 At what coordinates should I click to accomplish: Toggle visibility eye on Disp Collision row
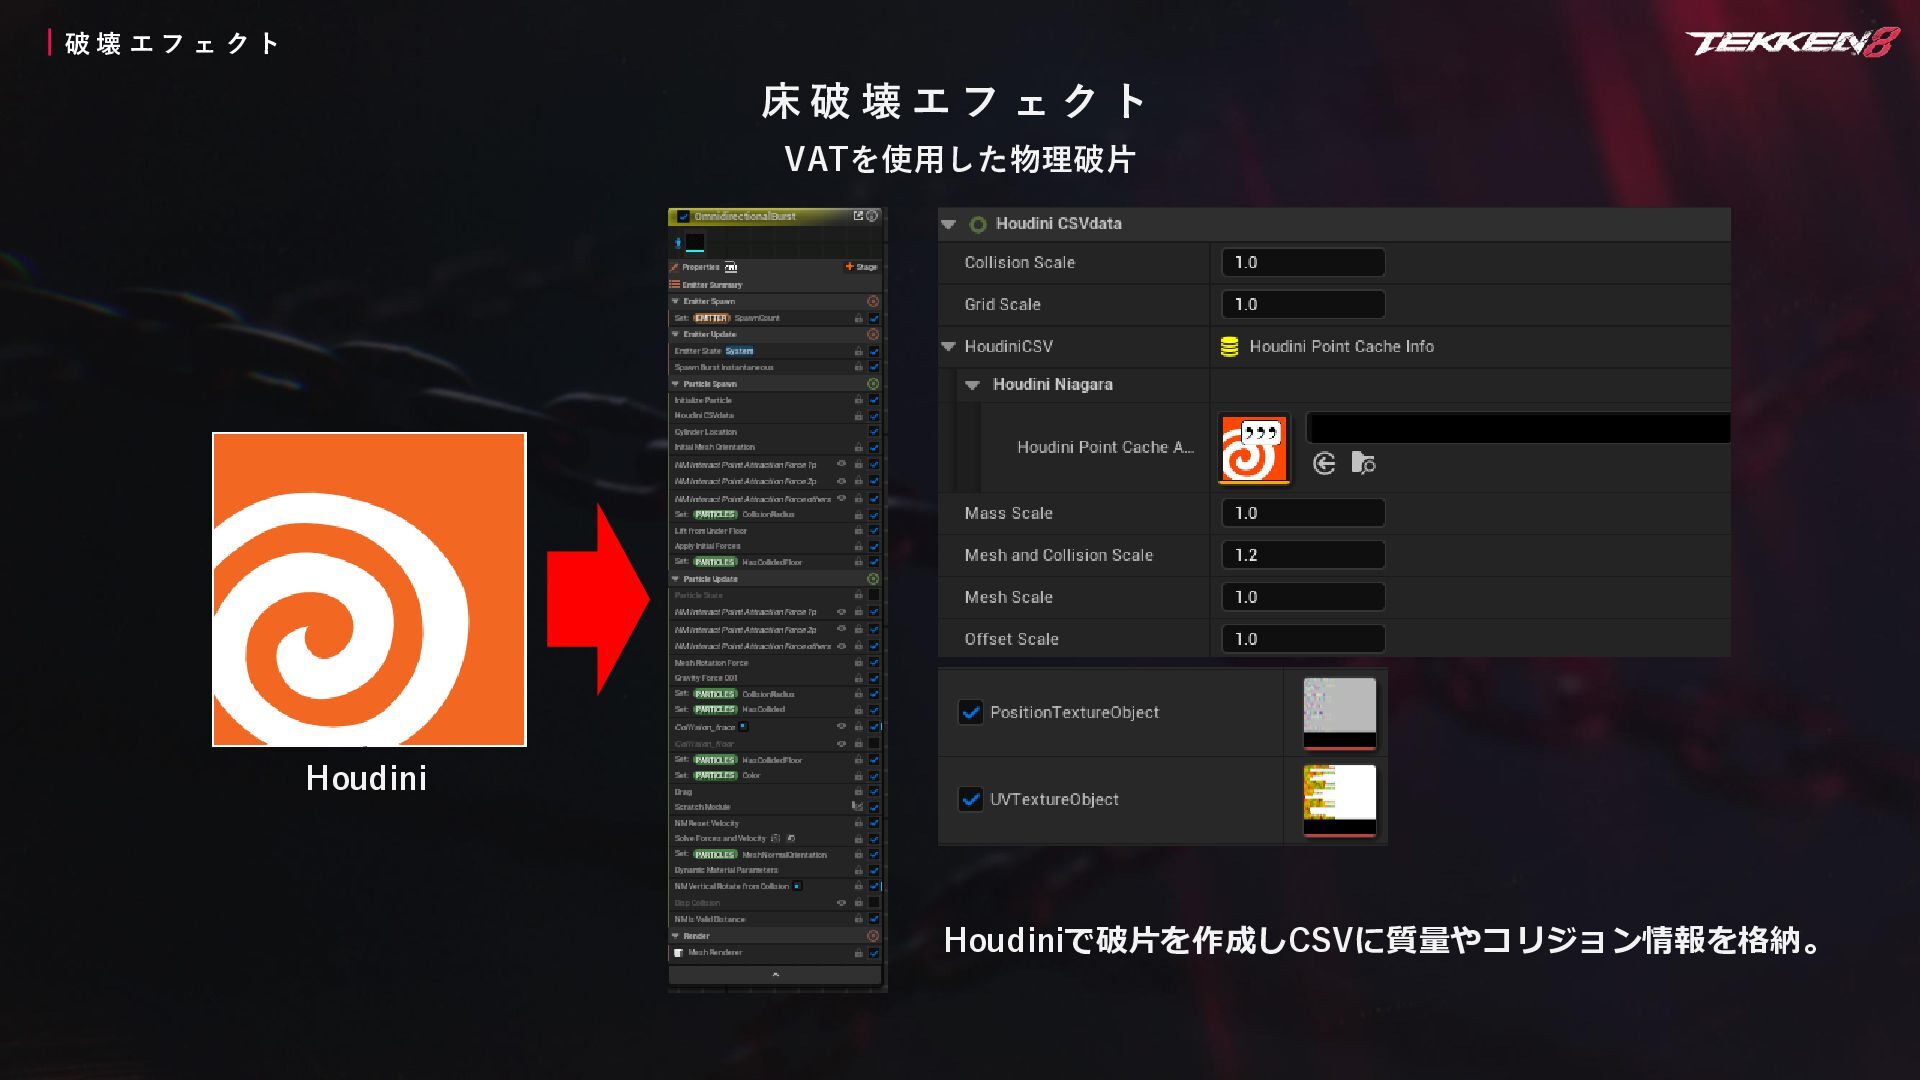841,902
